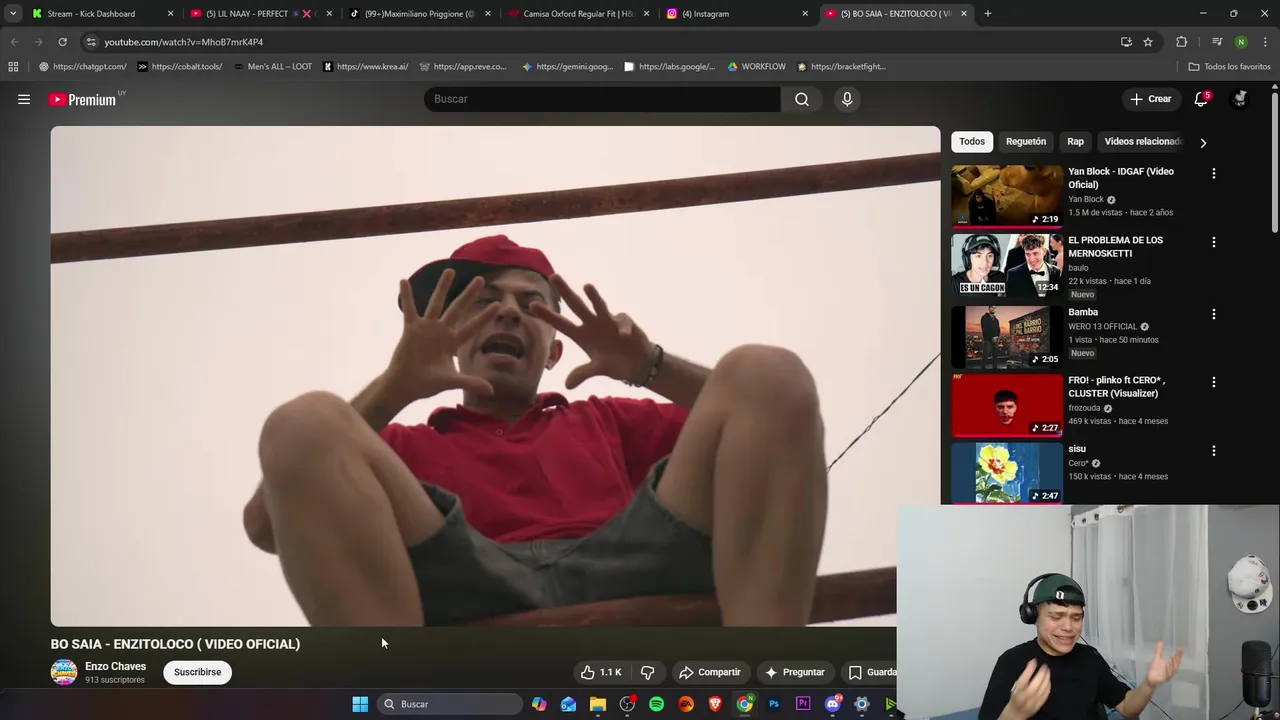Open options for Yan Block IDGAF video

click(1214, 173)
